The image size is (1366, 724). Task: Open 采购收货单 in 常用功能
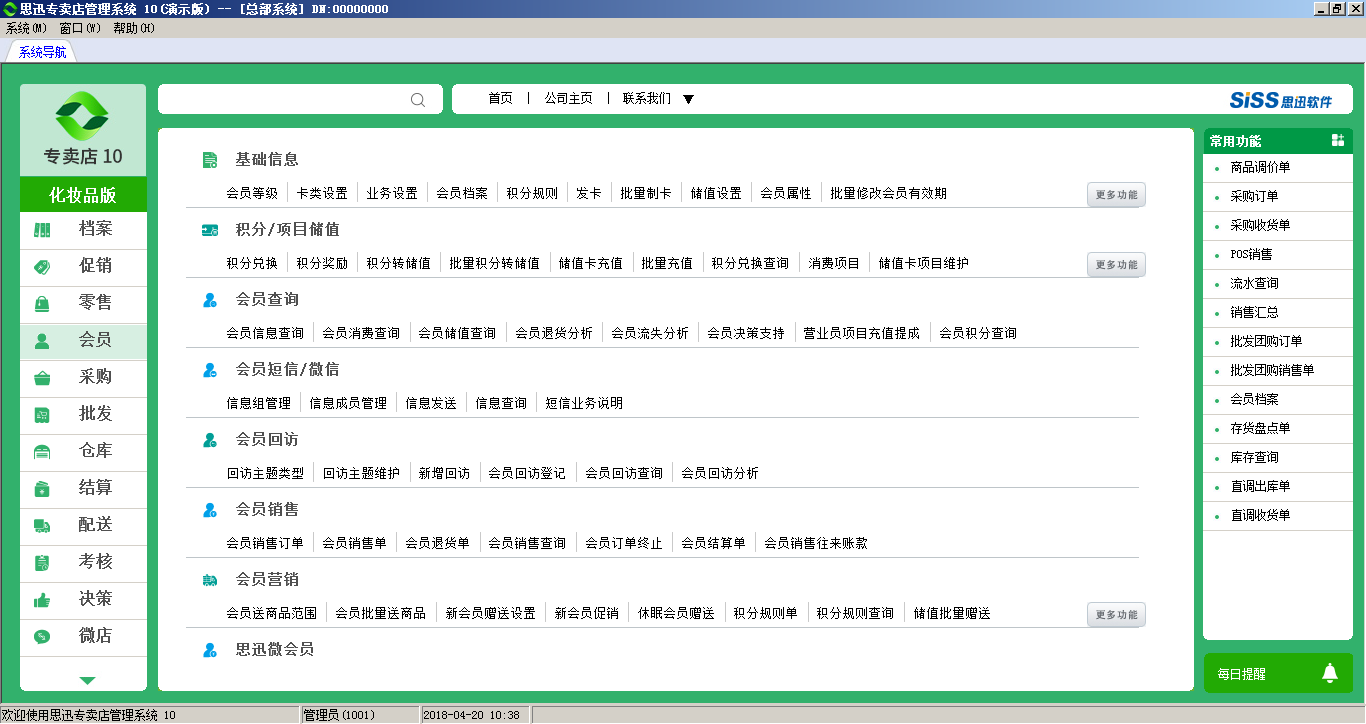(1260, 226)
